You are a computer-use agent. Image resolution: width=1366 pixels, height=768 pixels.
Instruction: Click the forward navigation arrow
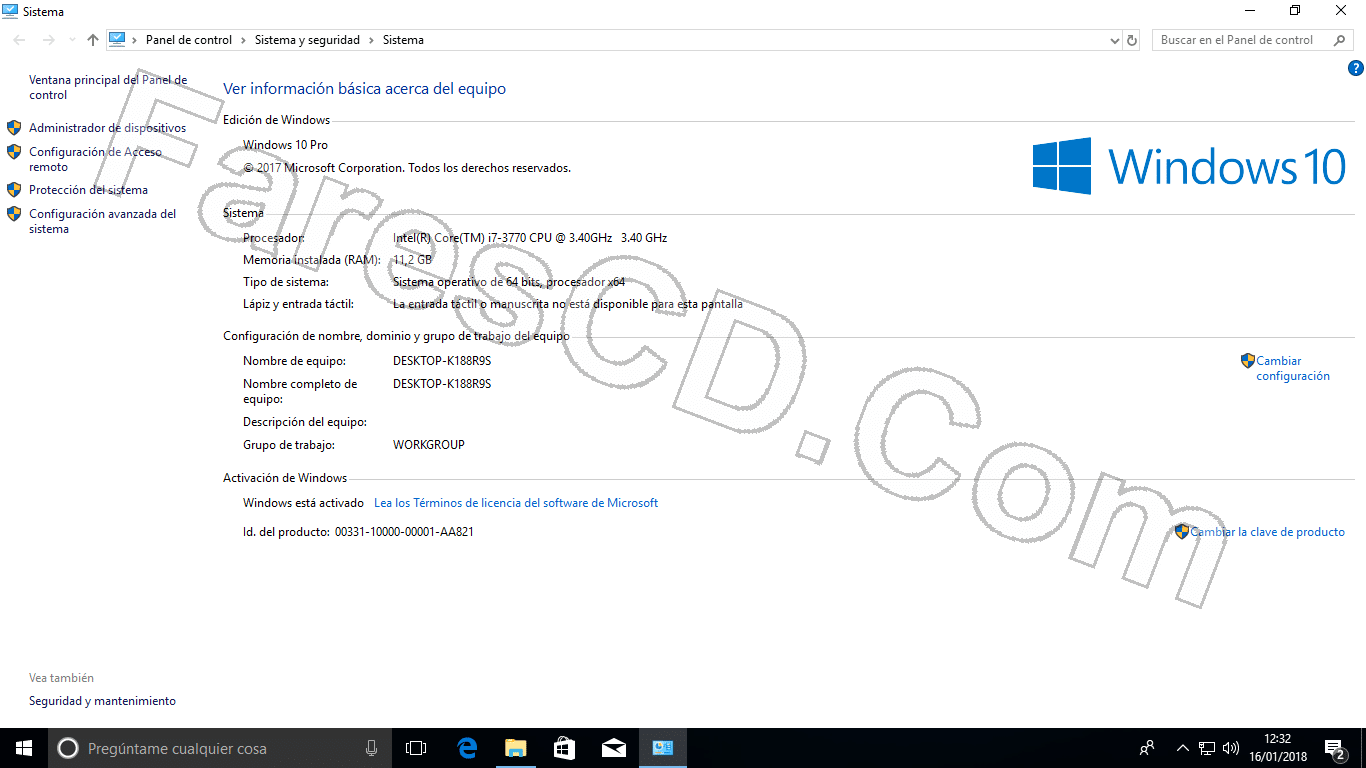click(48, 40)
